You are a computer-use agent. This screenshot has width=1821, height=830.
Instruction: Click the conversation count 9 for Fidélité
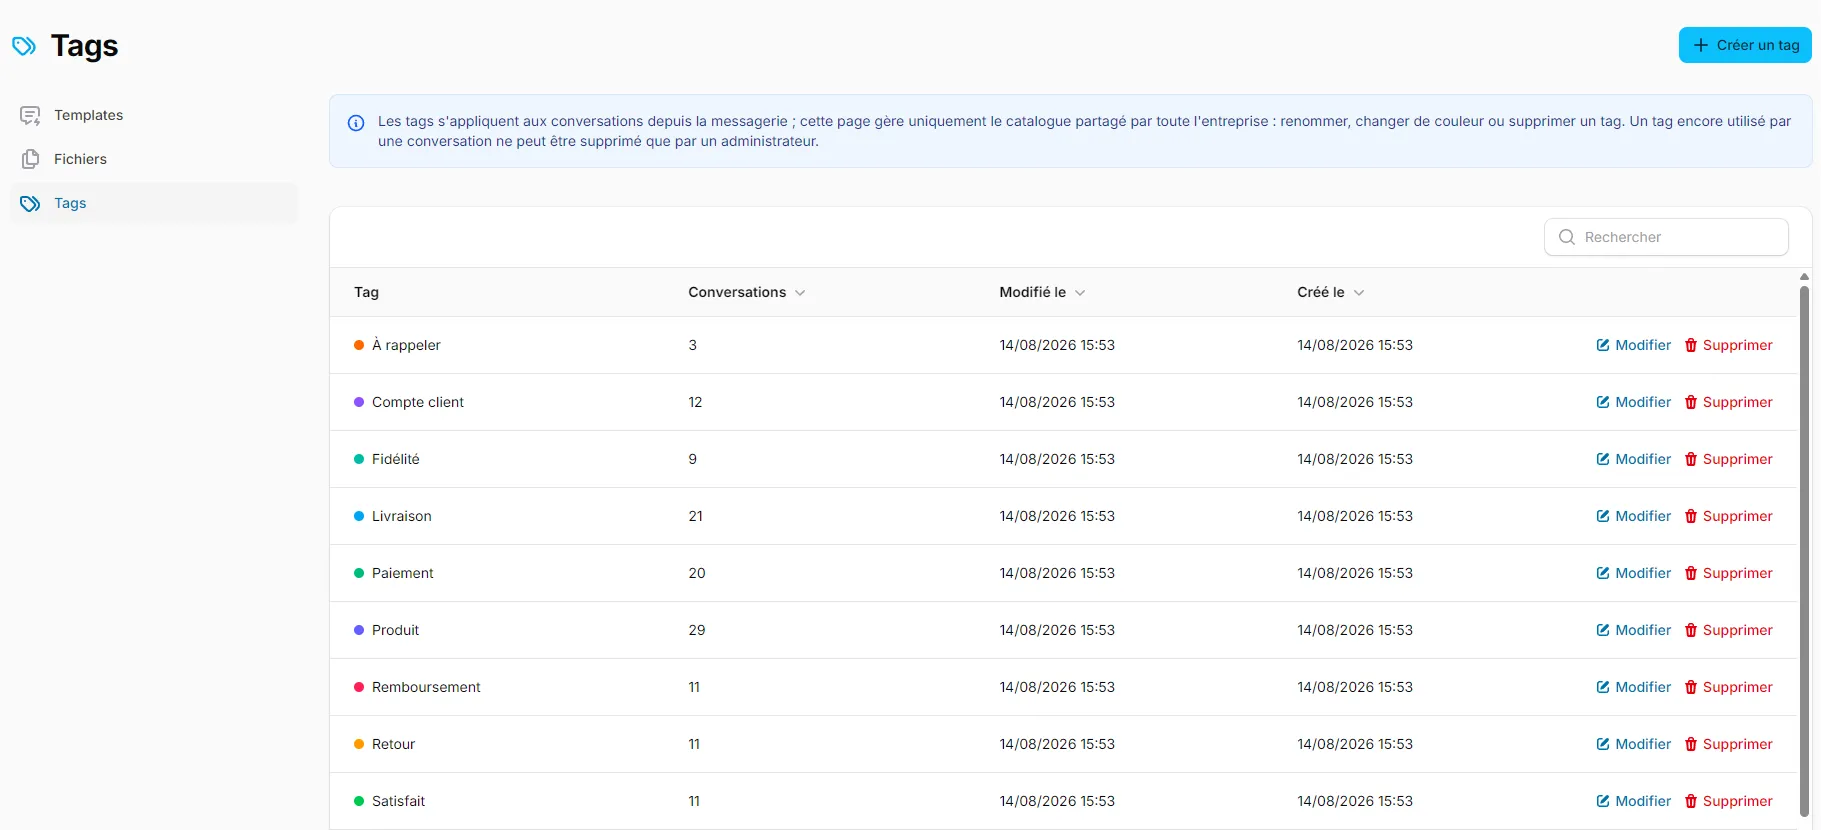[693, 459]
